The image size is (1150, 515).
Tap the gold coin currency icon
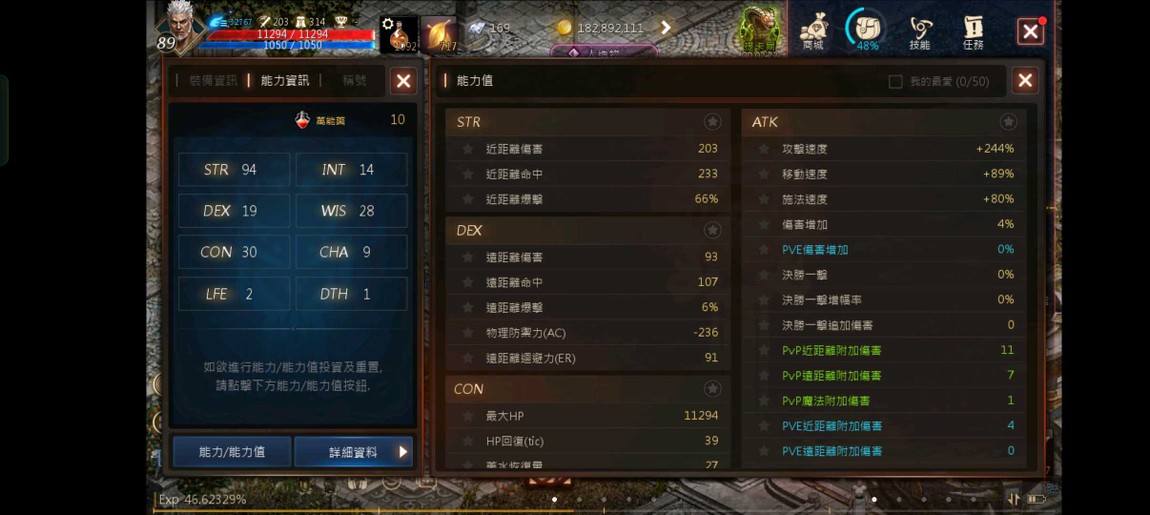[x=563, y=28]
